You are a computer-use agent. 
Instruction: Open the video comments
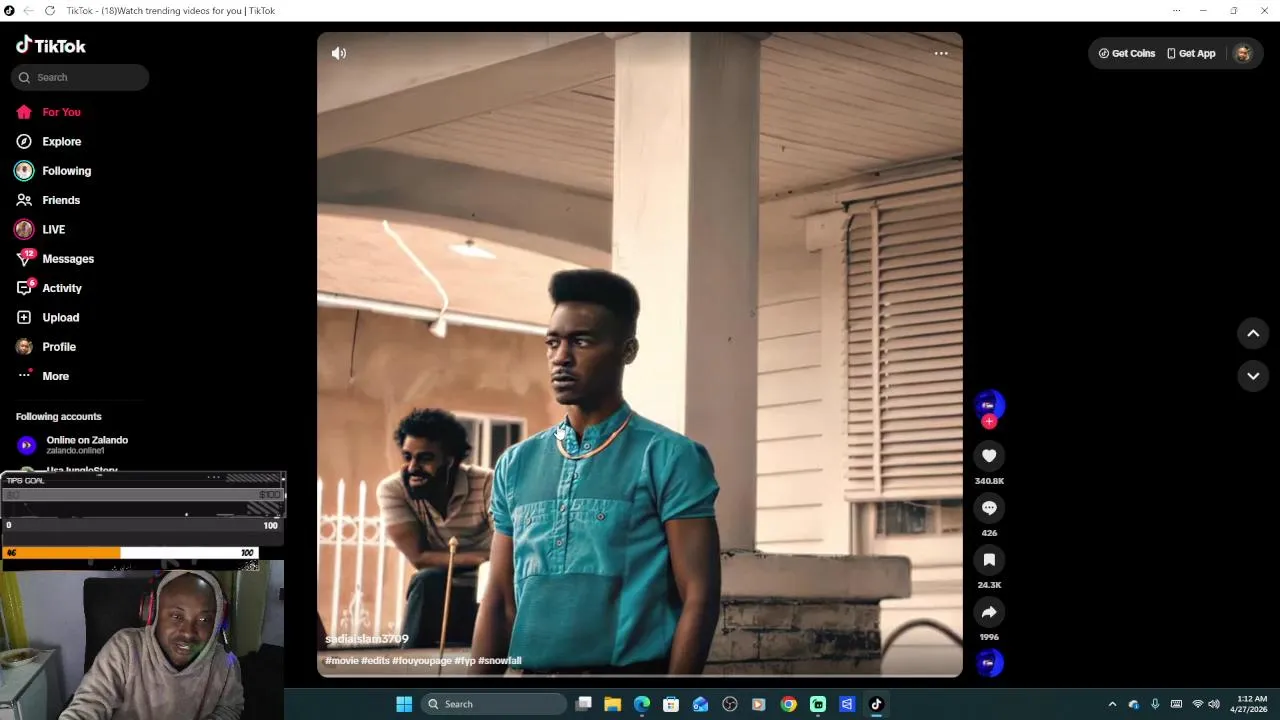point(989,508)
